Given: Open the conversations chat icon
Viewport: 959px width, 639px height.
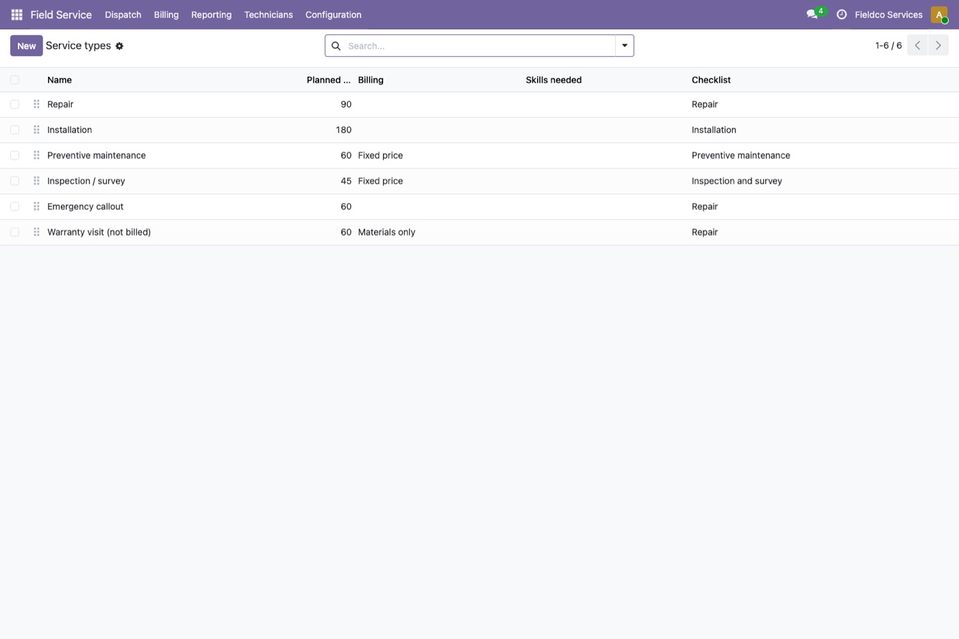Looking at the screenshot, I should pos(812,14).
